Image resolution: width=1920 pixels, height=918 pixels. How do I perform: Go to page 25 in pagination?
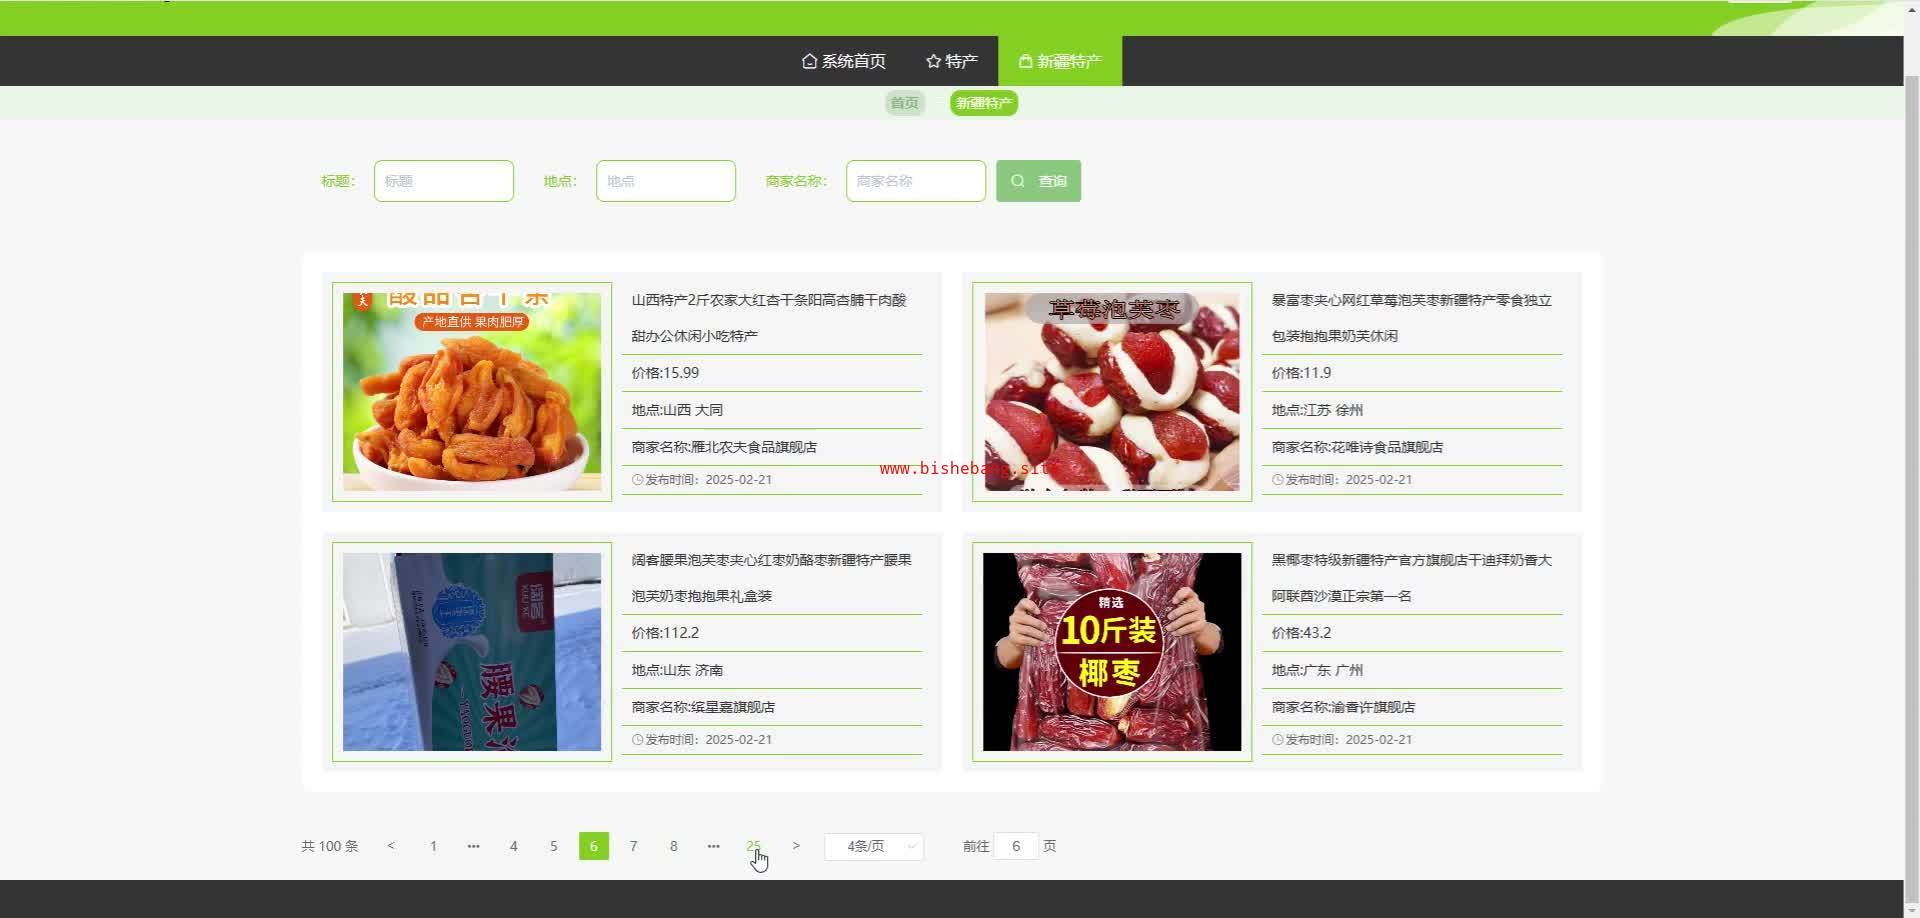point(753,846)
